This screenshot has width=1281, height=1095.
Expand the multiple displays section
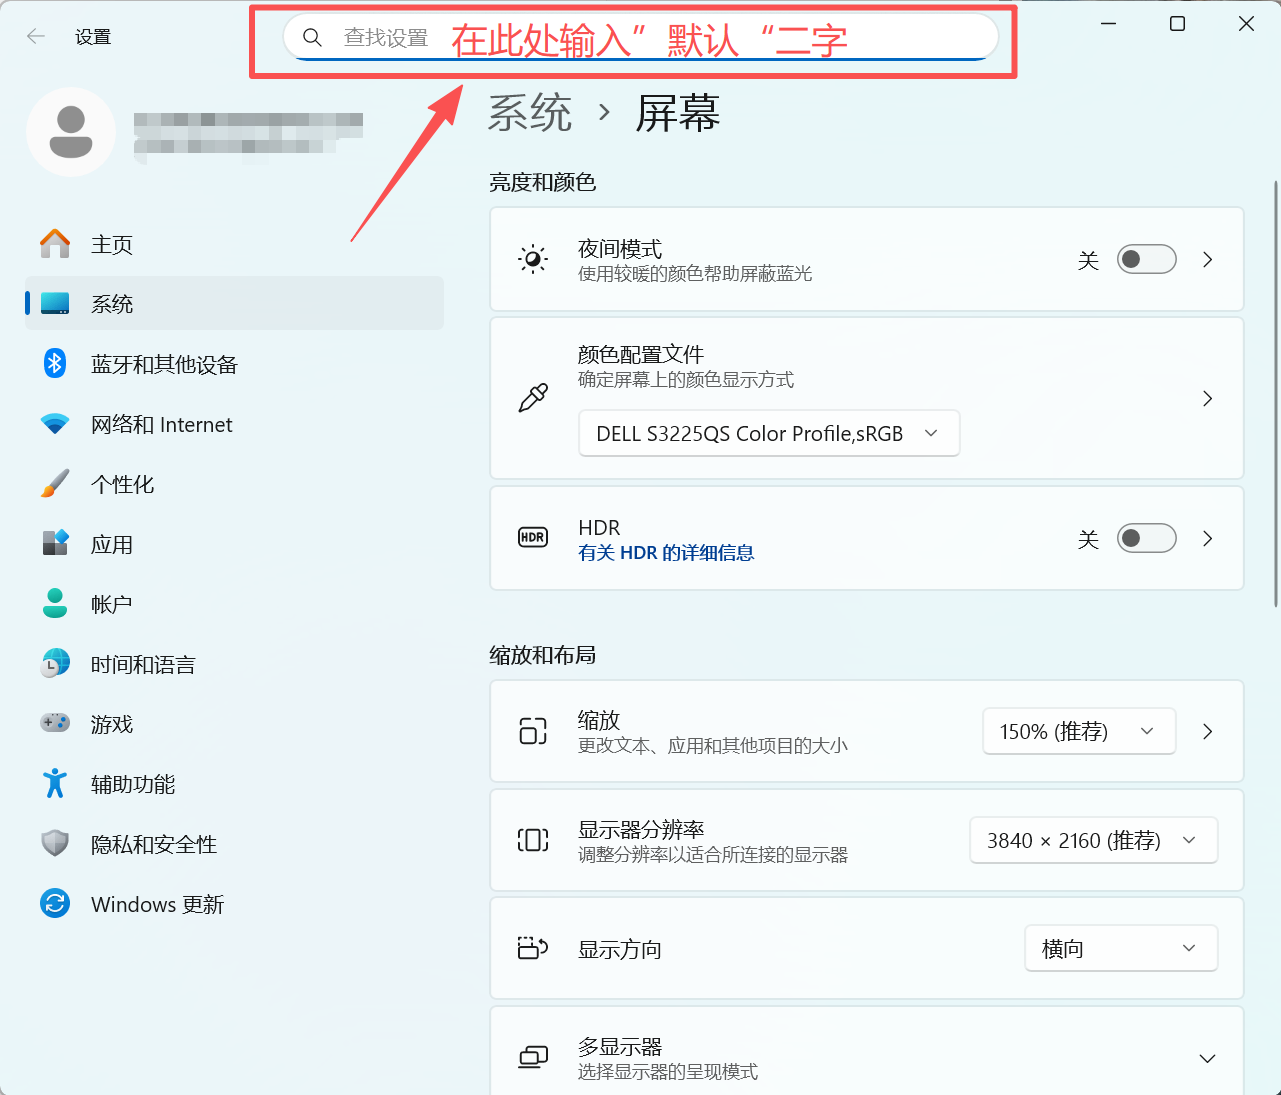1207,1058
